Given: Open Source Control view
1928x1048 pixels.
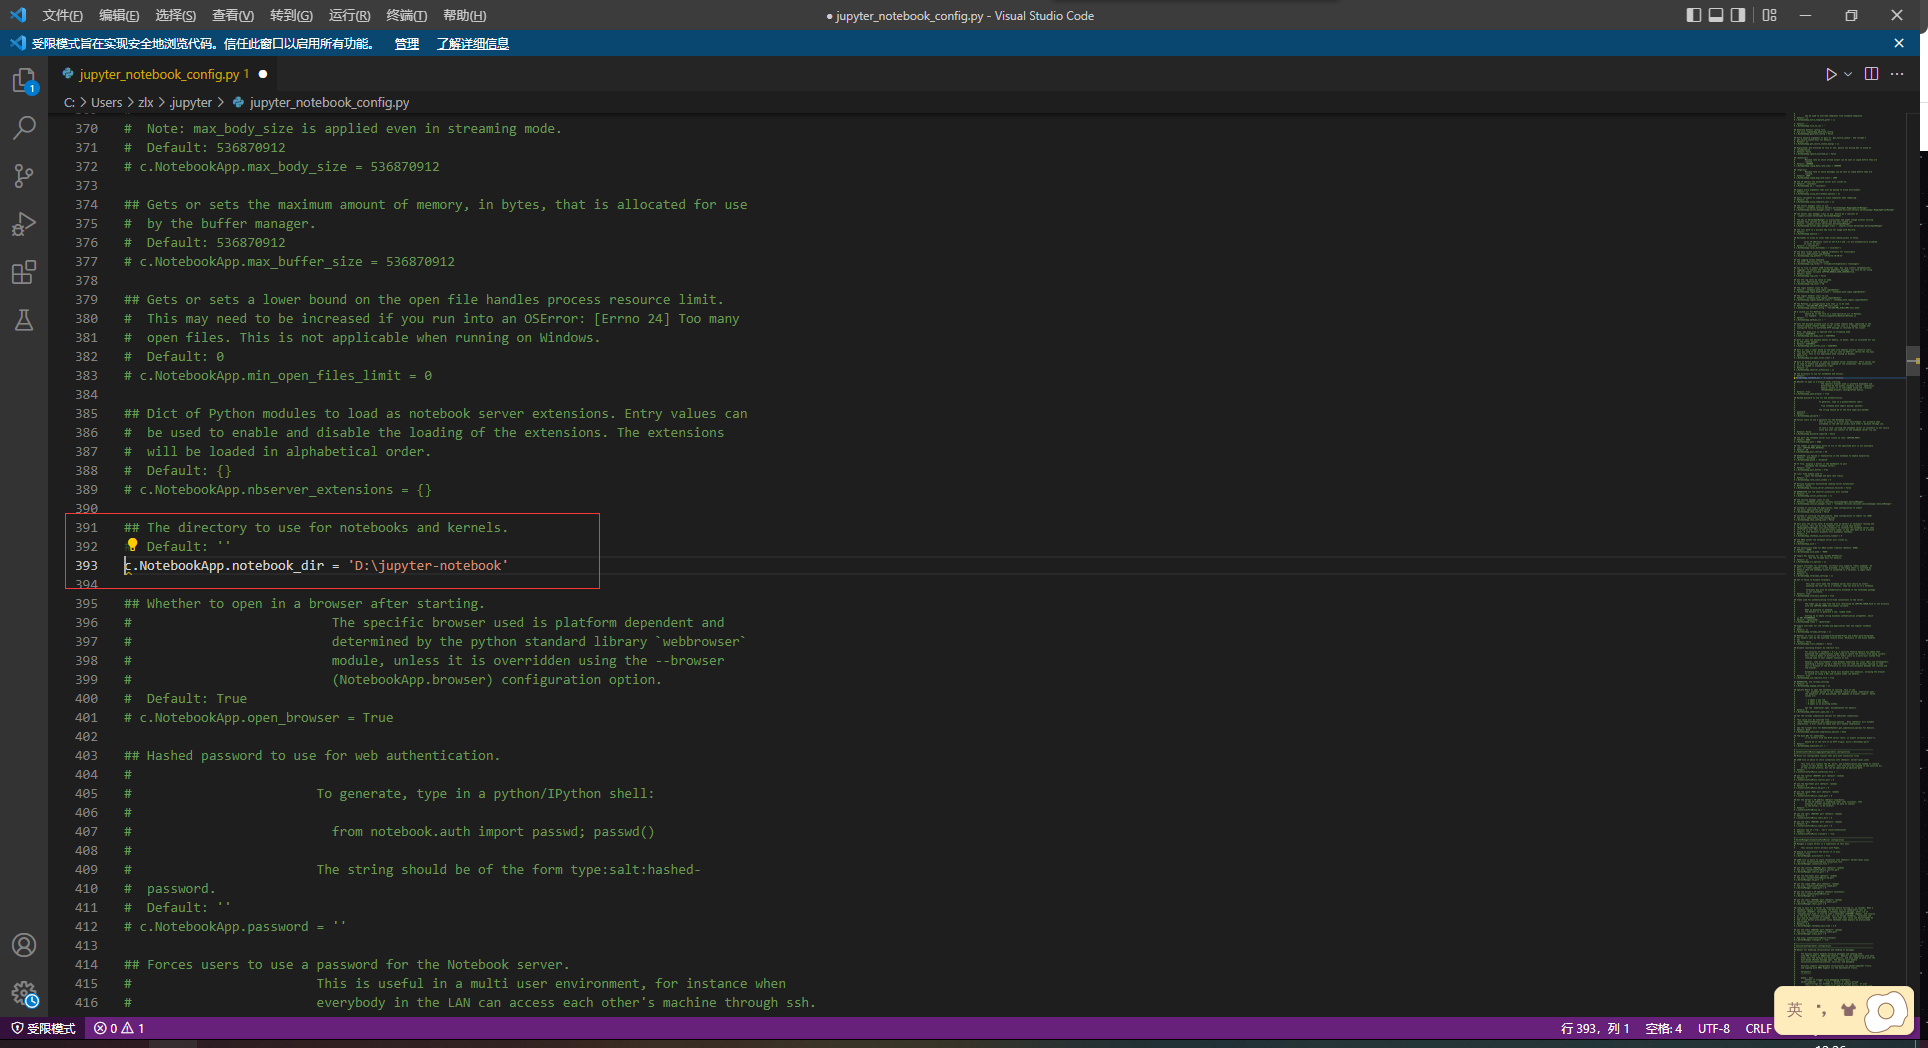Looking at the screenshot, I should point(24,176).
